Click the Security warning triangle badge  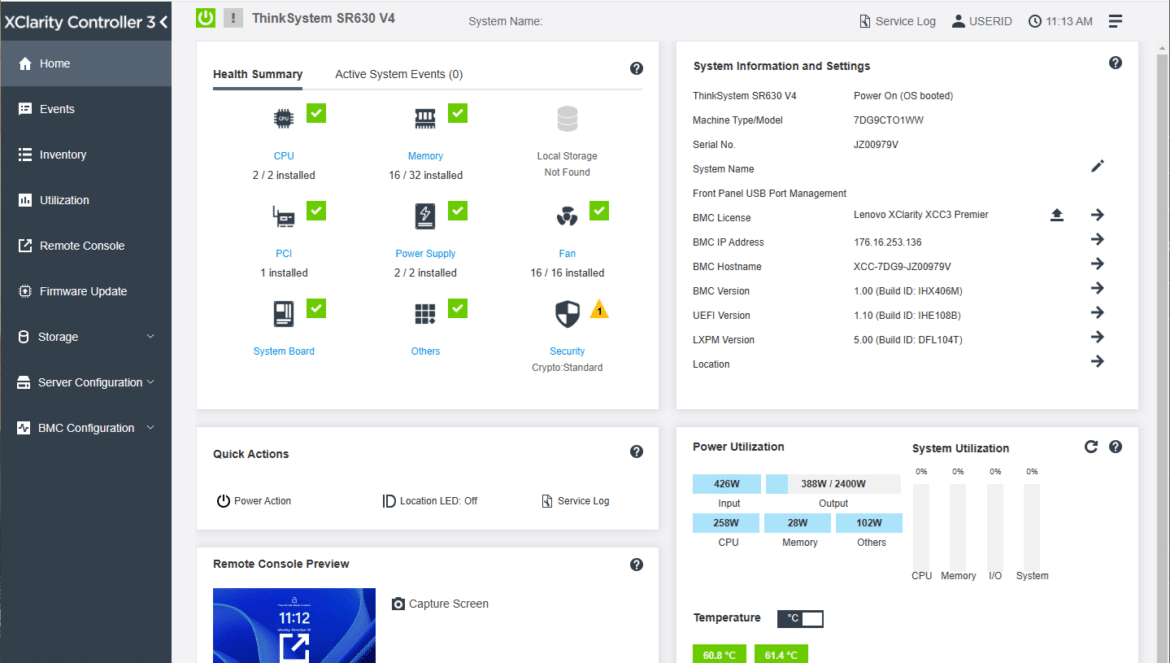599,309
